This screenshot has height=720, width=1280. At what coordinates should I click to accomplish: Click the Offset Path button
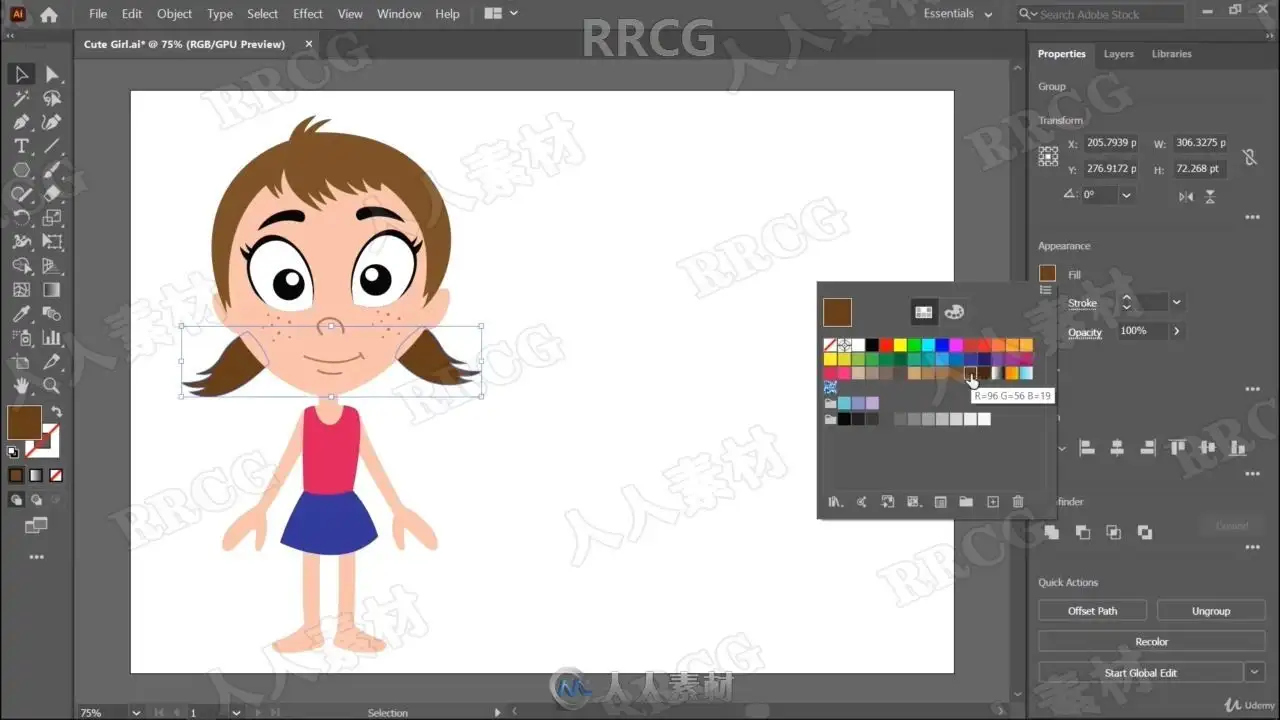[x=1093, y=611]
